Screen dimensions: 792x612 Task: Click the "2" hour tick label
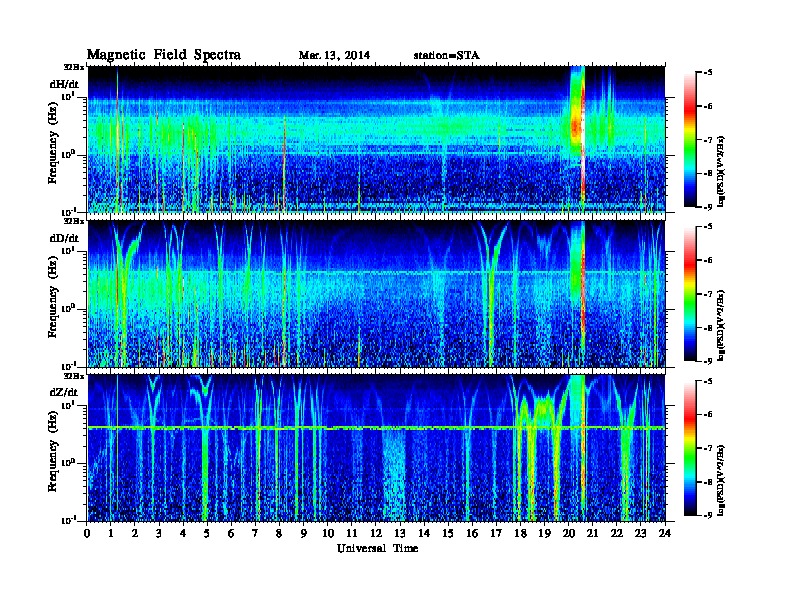coord(135,534)
